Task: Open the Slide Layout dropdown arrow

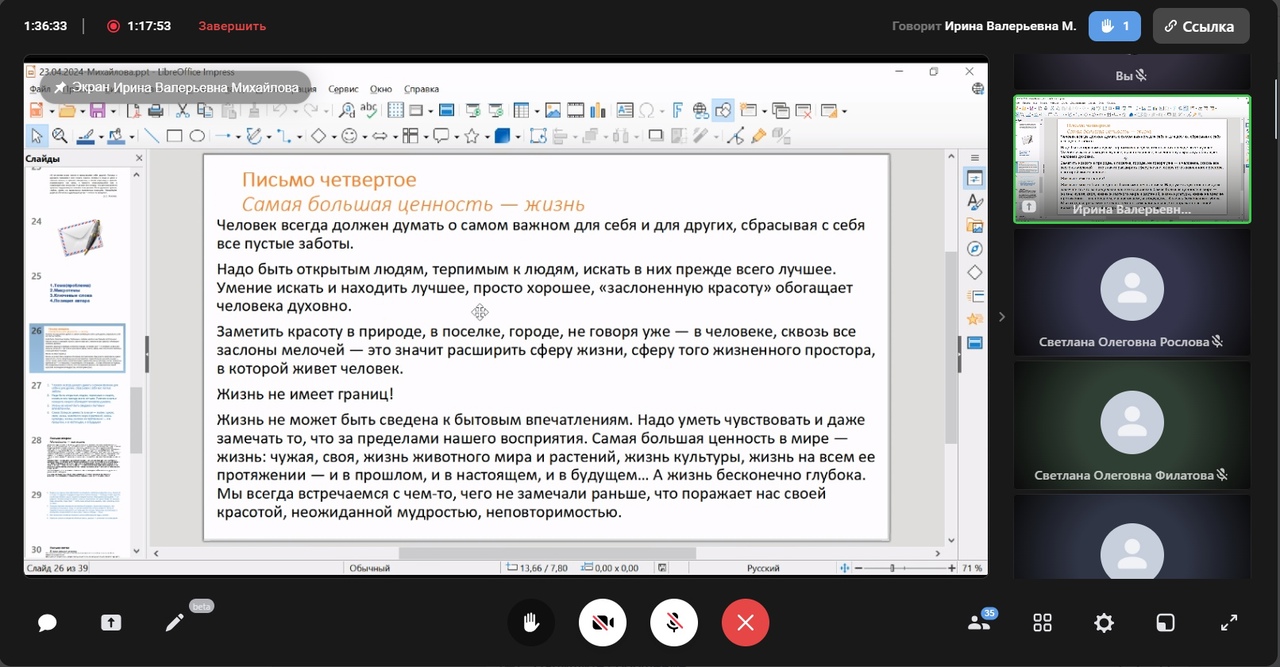Action: 844,111
